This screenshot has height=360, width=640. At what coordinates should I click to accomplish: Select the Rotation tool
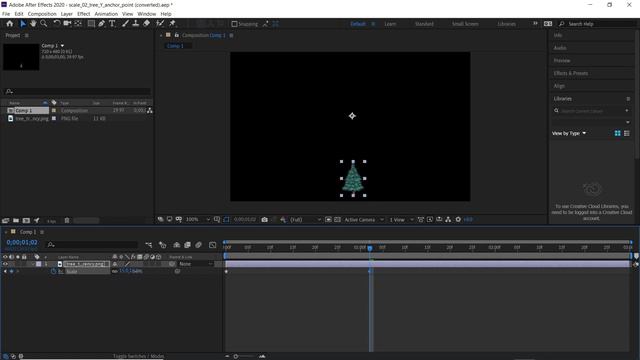point(56,24)
